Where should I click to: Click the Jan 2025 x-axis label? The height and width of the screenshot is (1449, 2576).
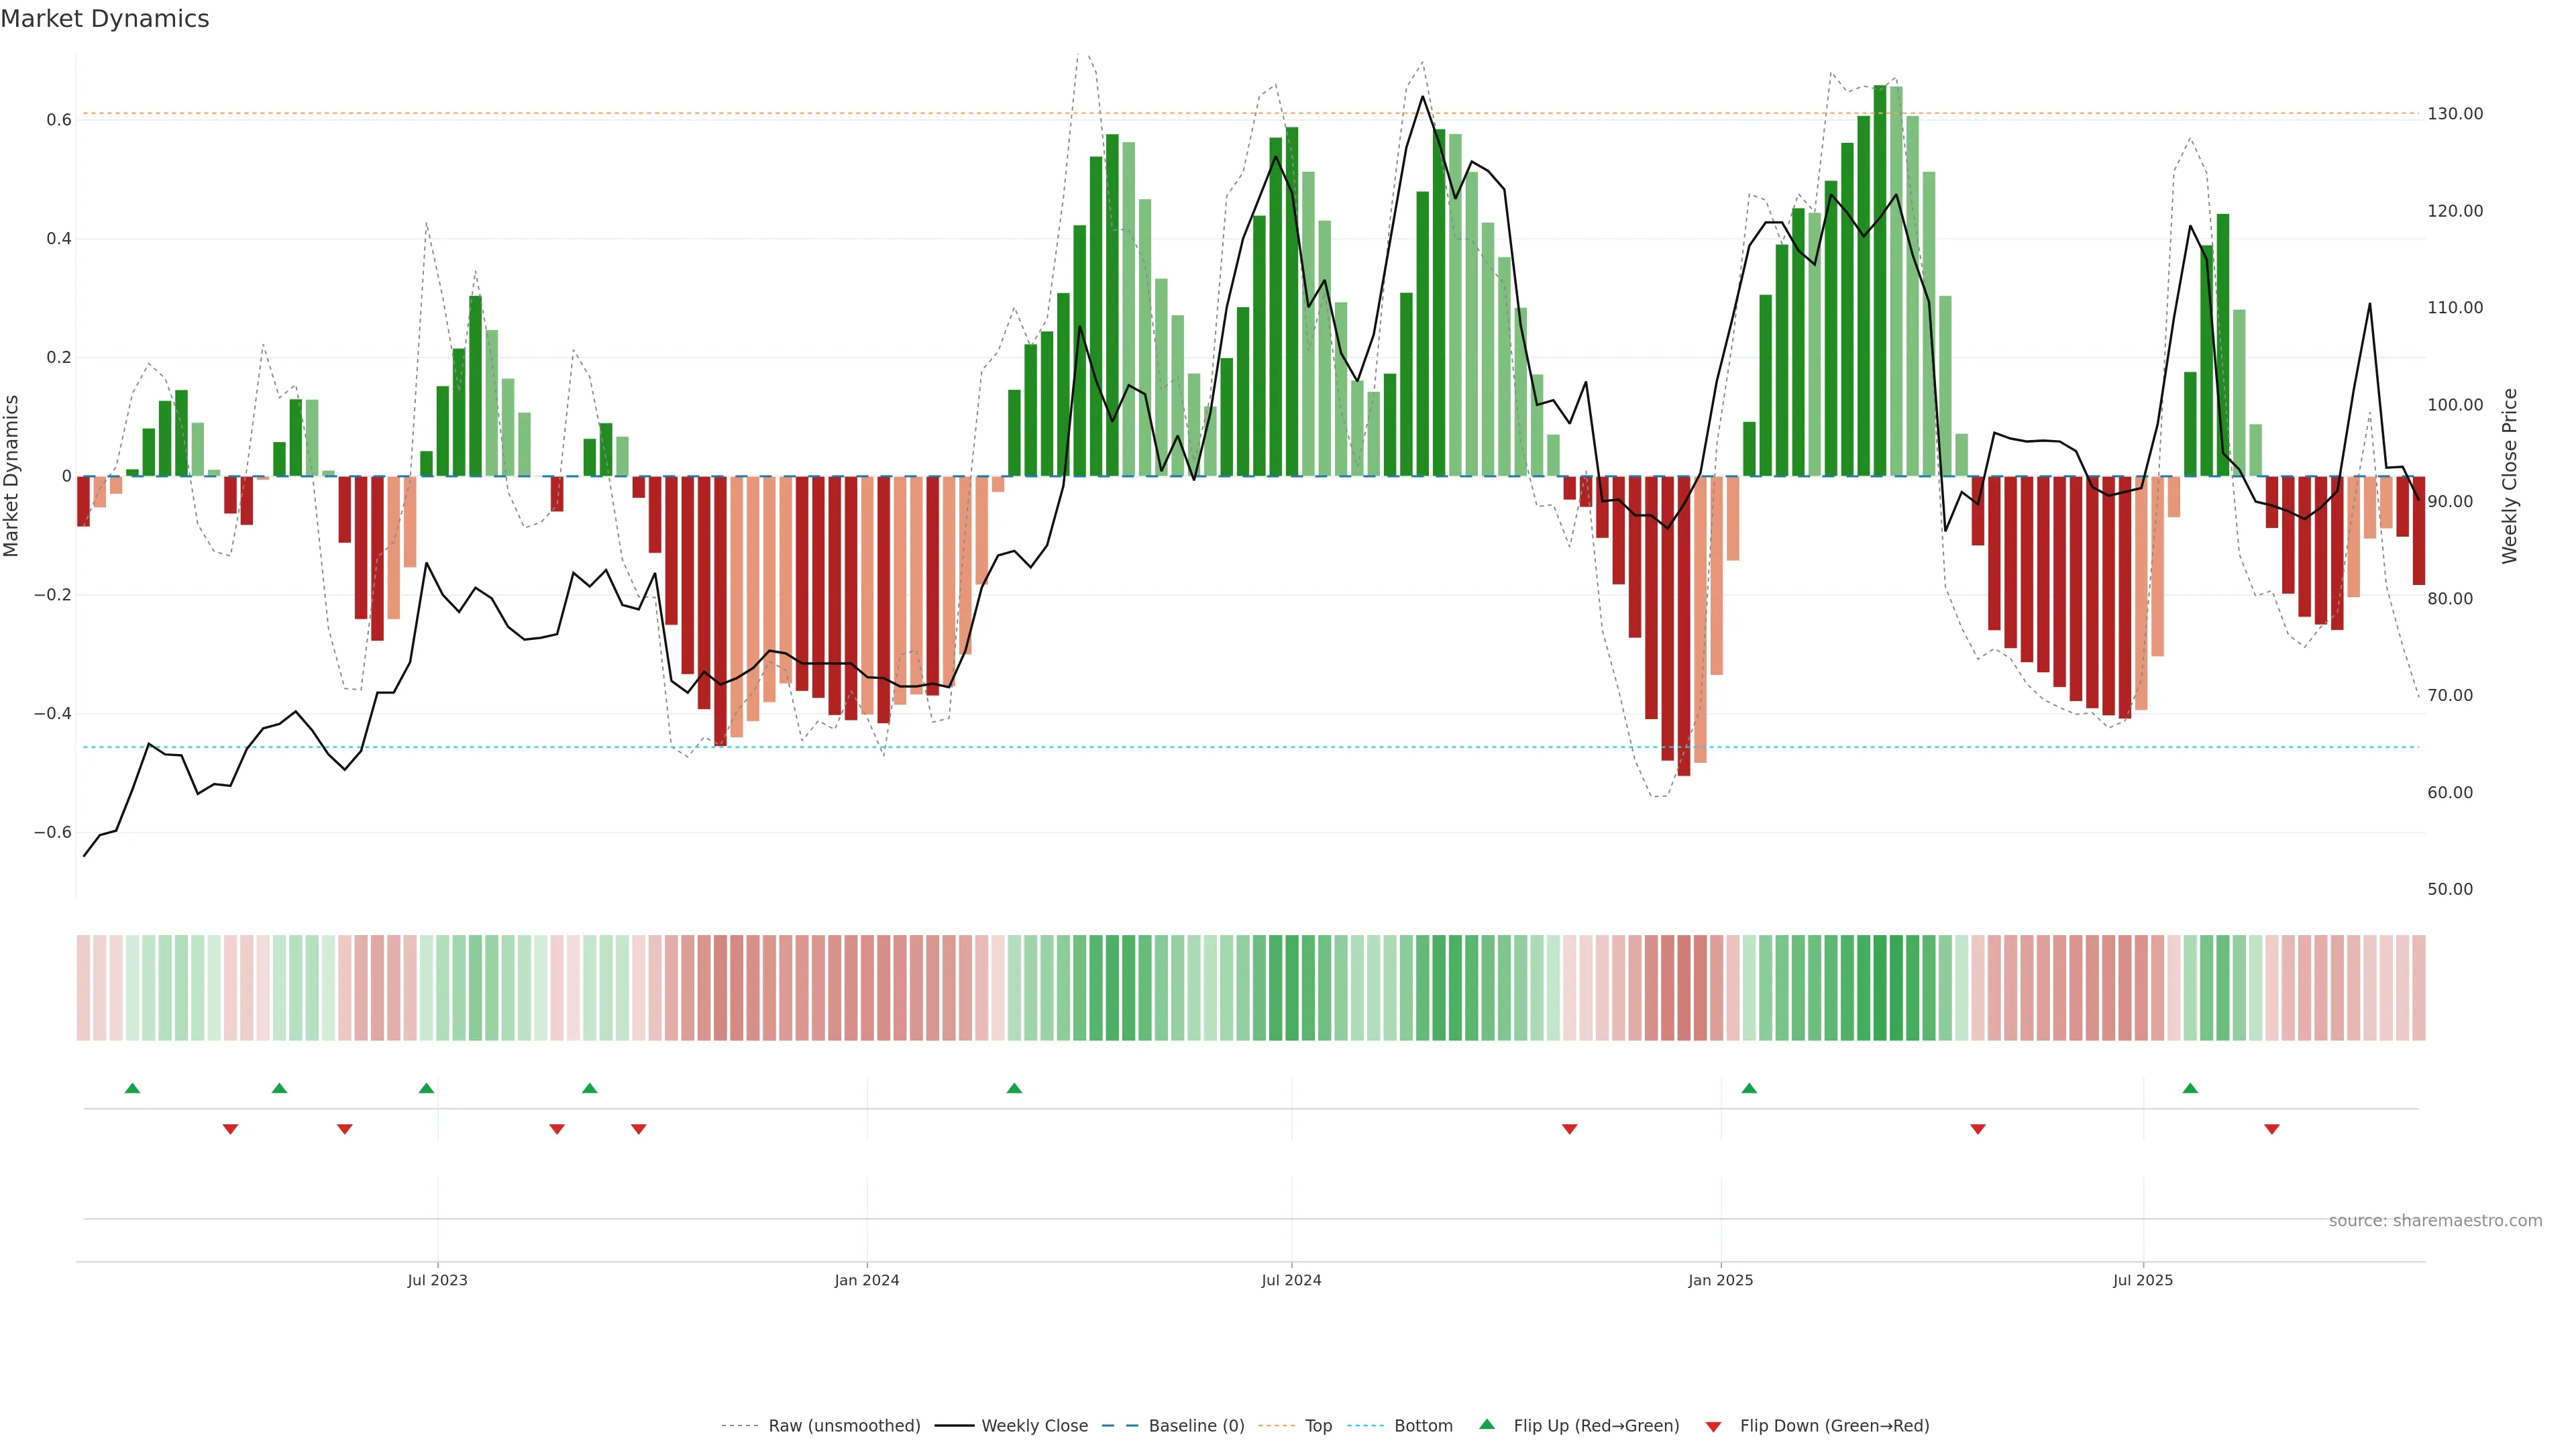tap(1720, 1280)
